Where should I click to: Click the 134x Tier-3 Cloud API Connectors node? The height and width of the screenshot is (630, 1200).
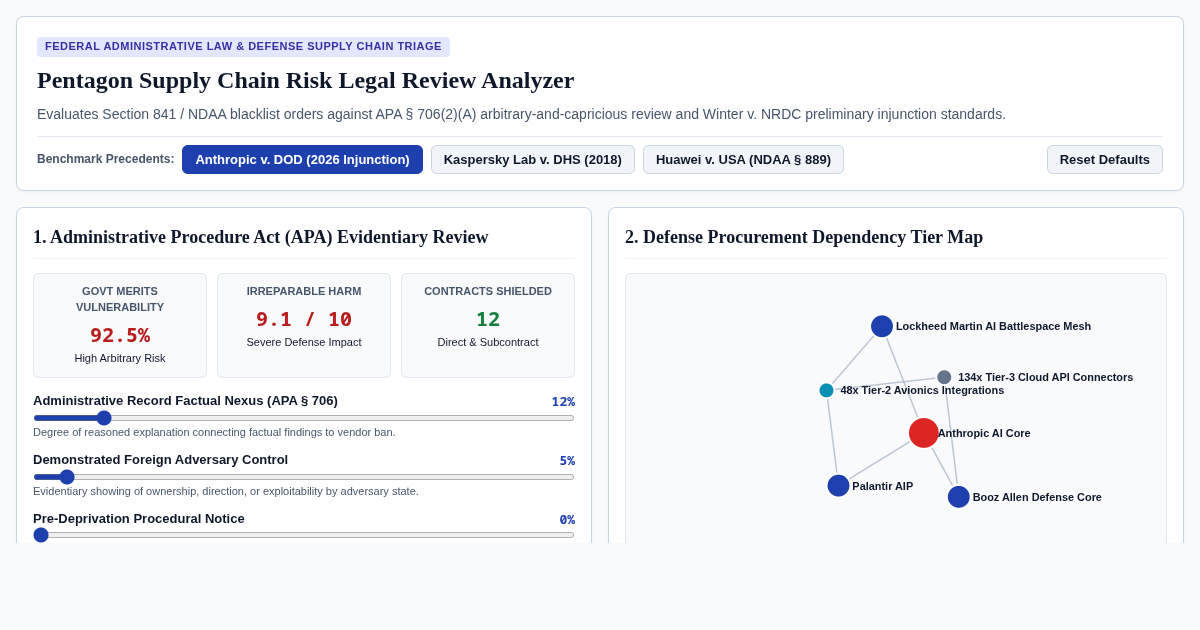[944, 377]
